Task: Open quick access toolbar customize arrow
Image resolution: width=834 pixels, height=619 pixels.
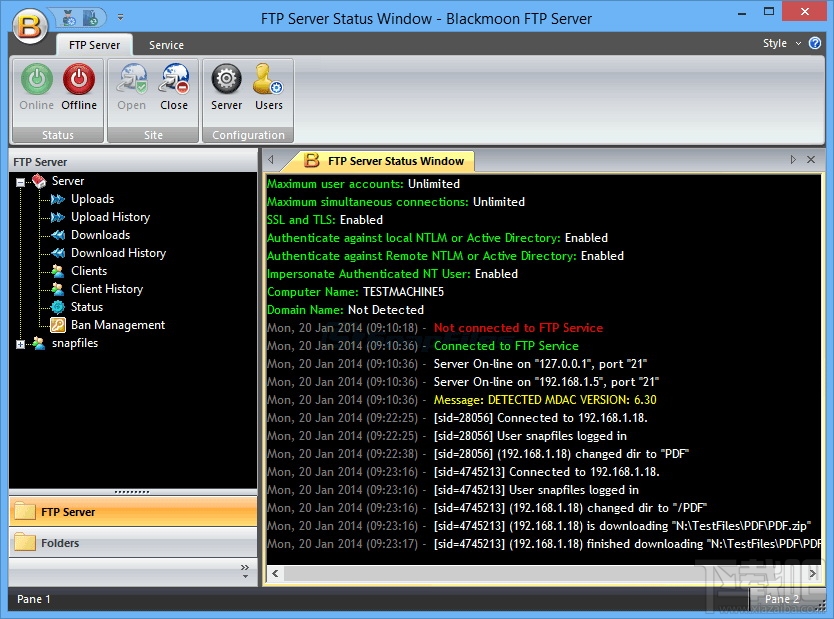Action: point(121,18)
